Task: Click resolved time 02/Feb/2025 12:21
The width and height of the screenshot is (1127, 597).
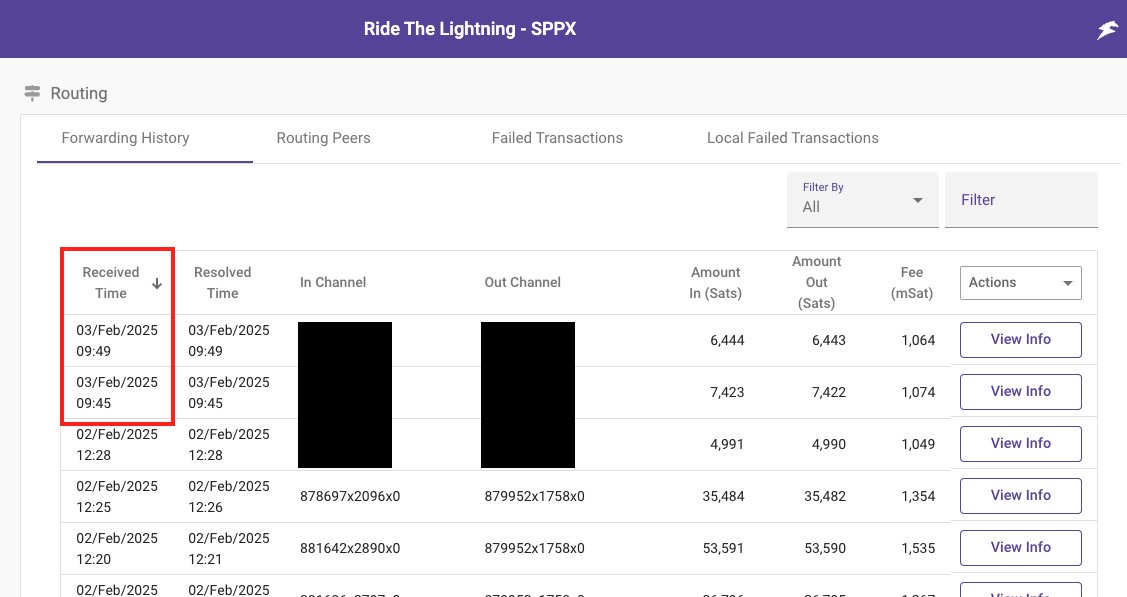Action: [229, 548]
